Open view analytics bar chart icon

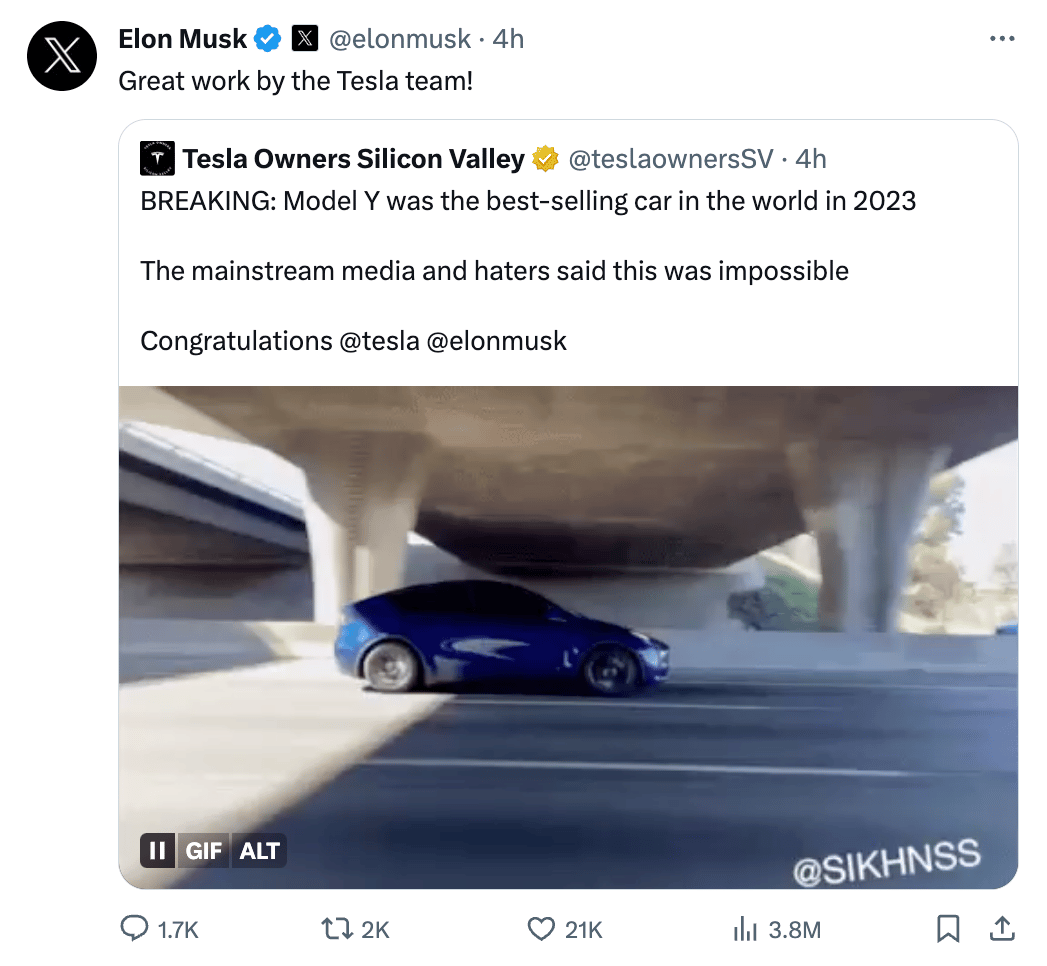(x=745, y=929)
